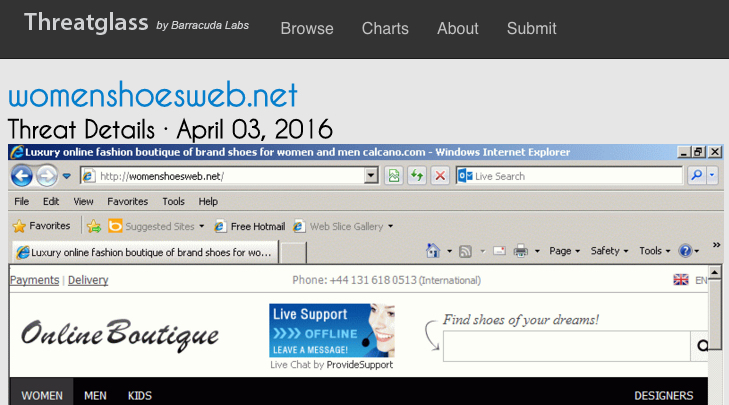The image size is (729, 405).
Task: Open the Safety dropdown menu
Action: click(609, 251)
